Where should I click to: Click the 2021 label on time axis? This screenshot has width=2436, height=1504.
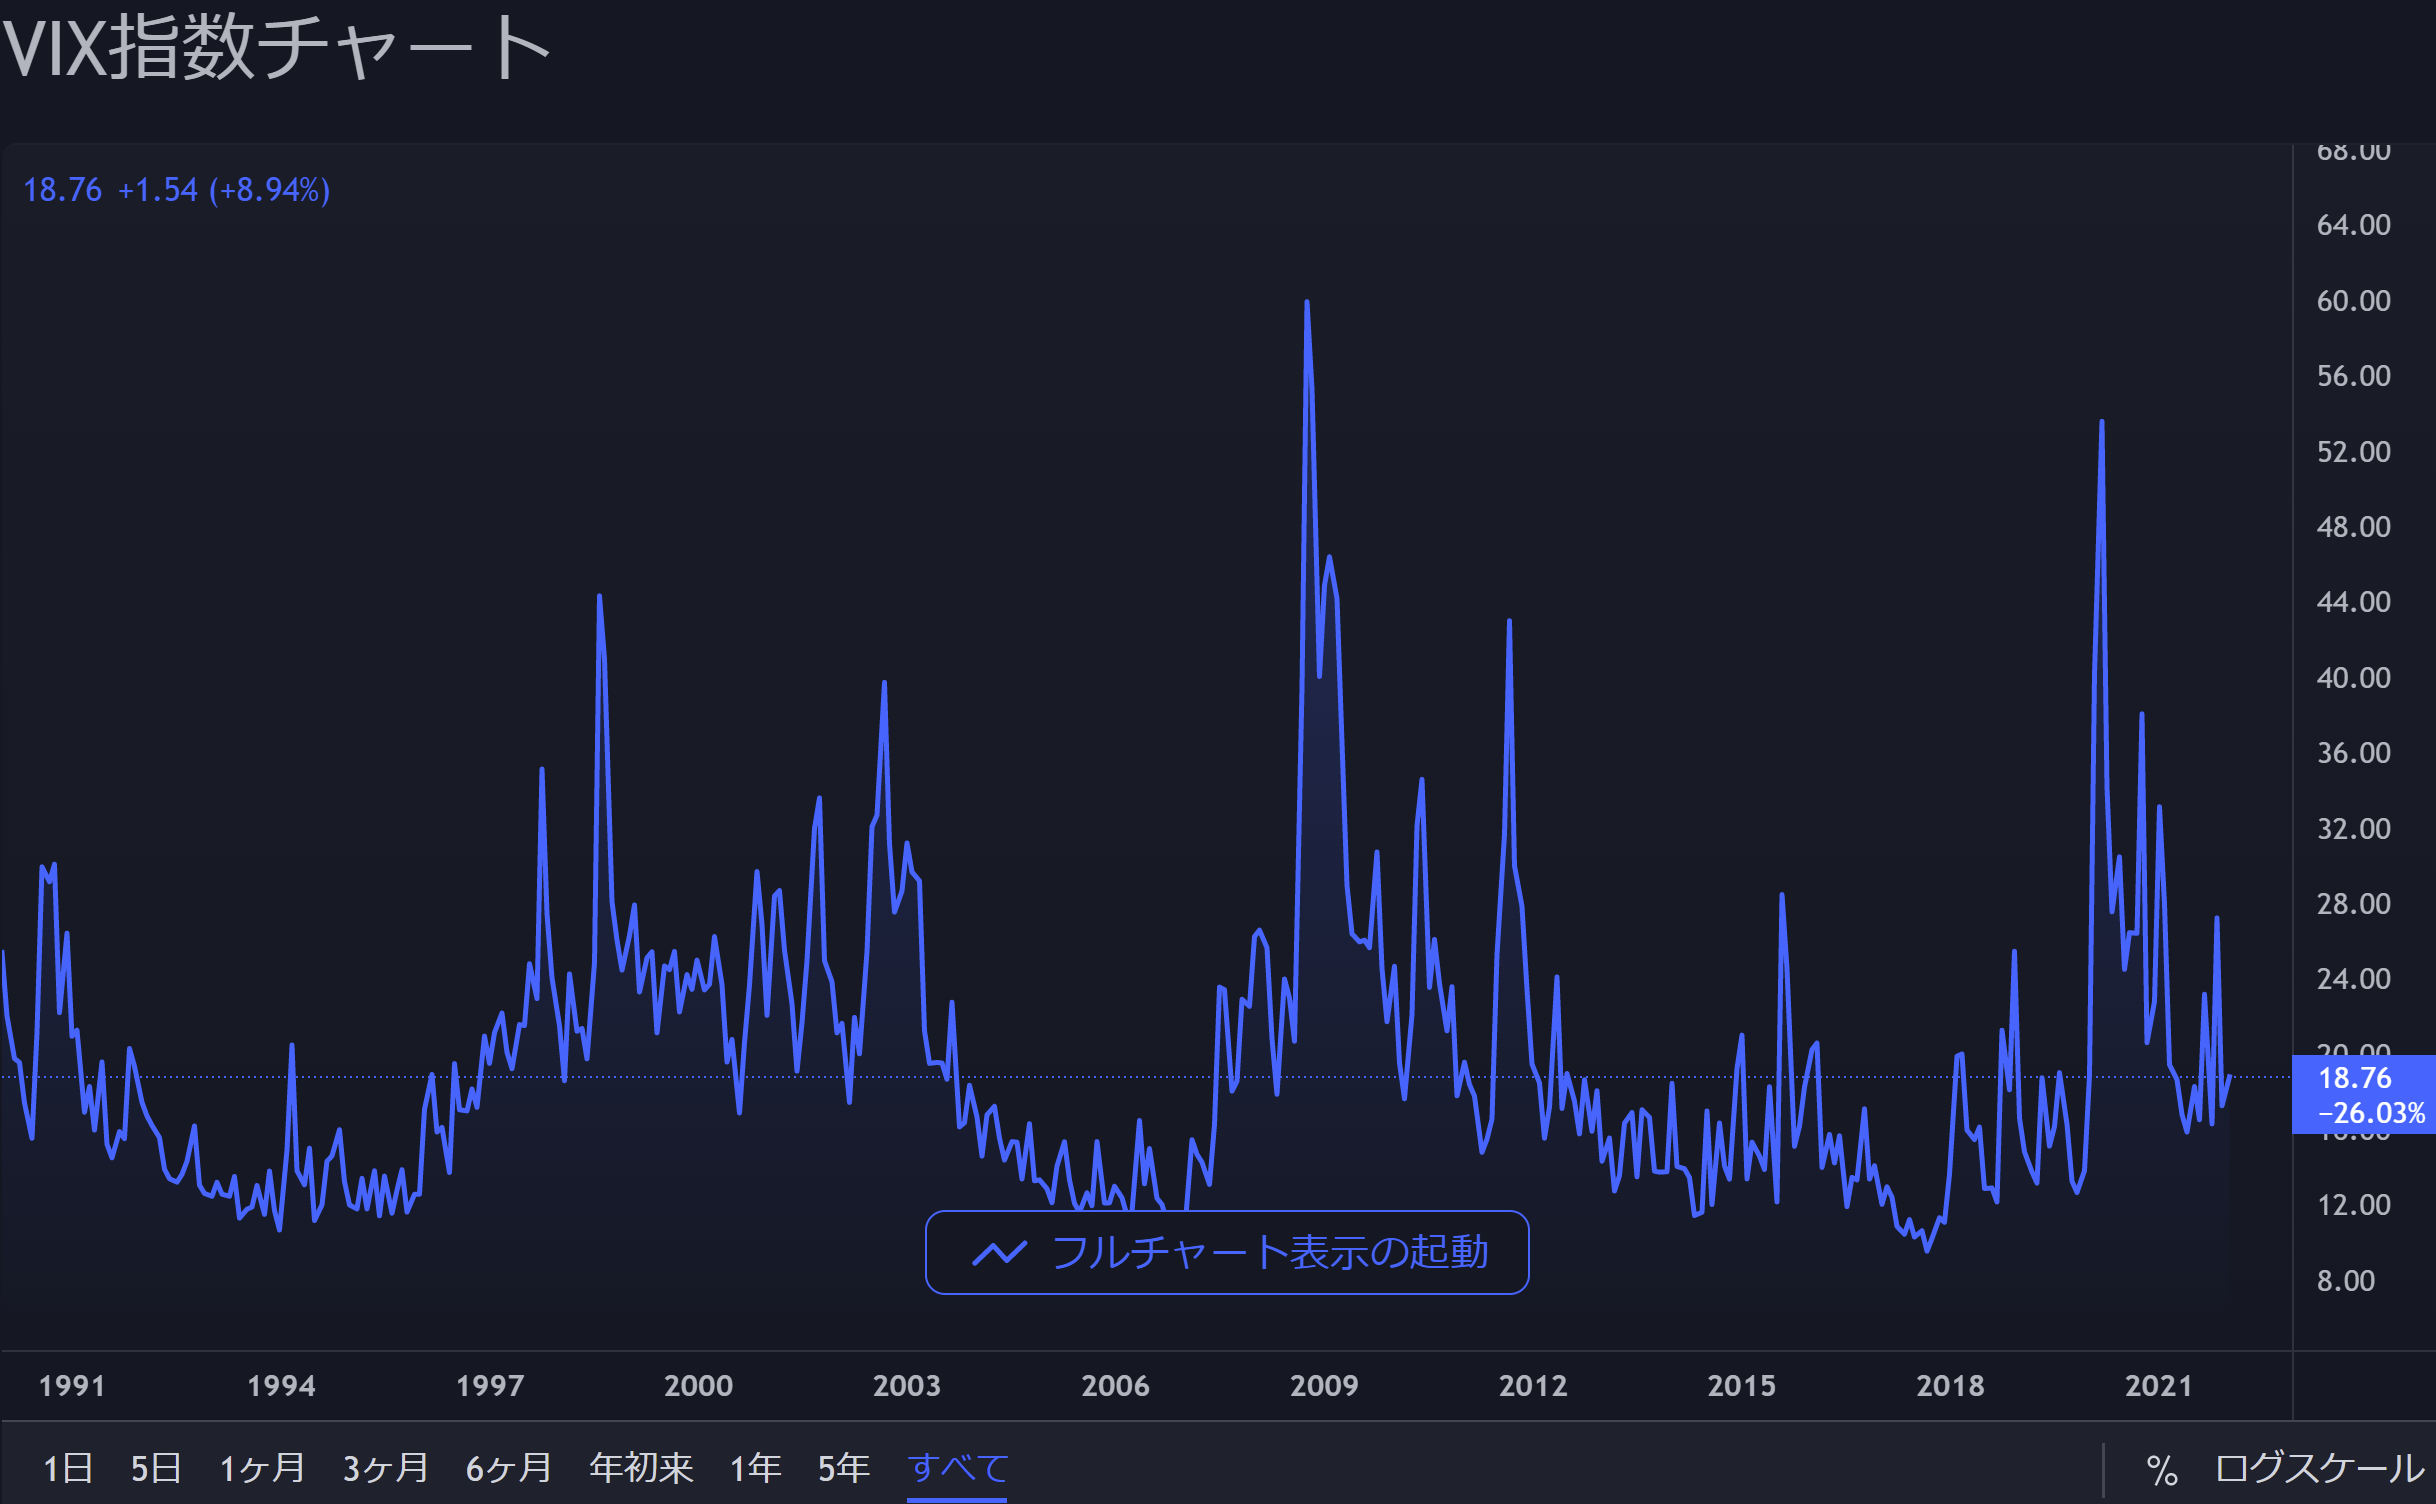point(2158,1386)
